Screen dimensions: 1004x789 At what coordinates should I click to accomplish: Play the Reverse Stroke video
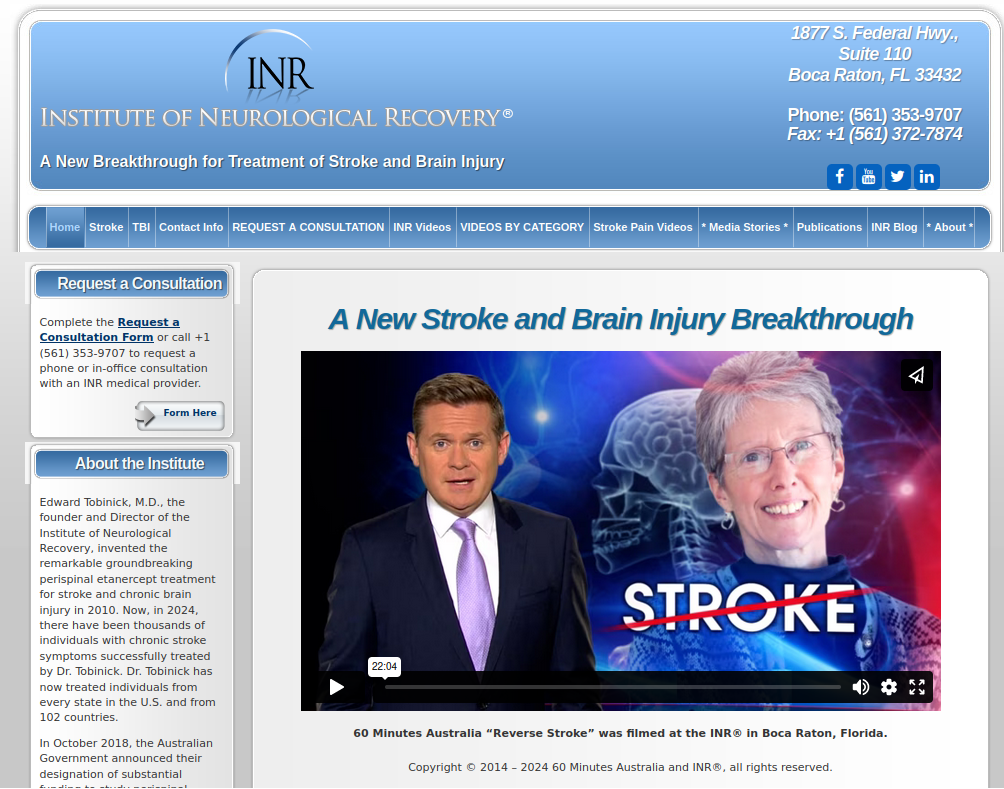336,687
